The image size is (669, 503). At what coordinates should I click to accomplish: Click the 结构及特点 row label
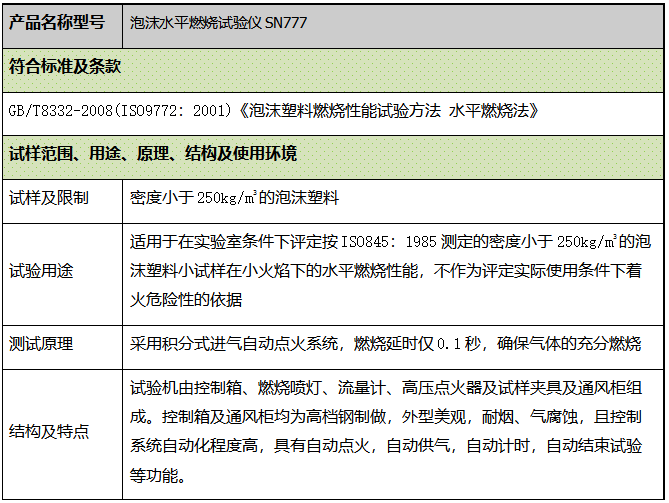pyautogui.click(x=47, y=431)
